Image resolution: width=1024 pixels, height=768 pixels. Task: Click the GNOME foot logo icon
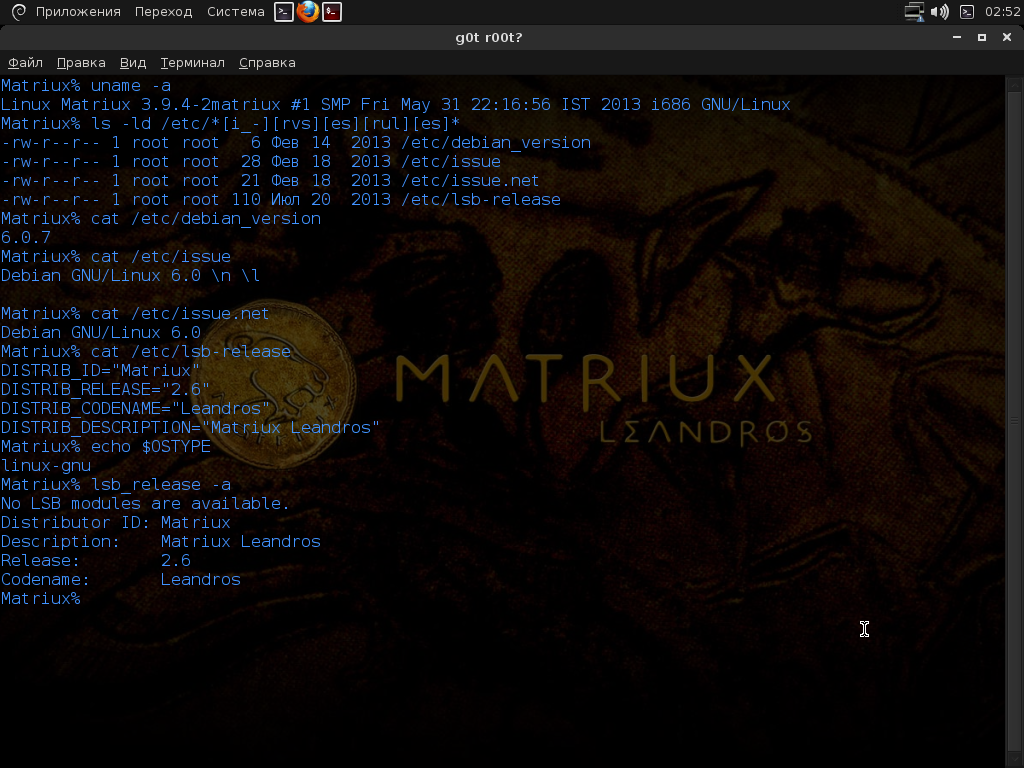click(x=18, y=12)
